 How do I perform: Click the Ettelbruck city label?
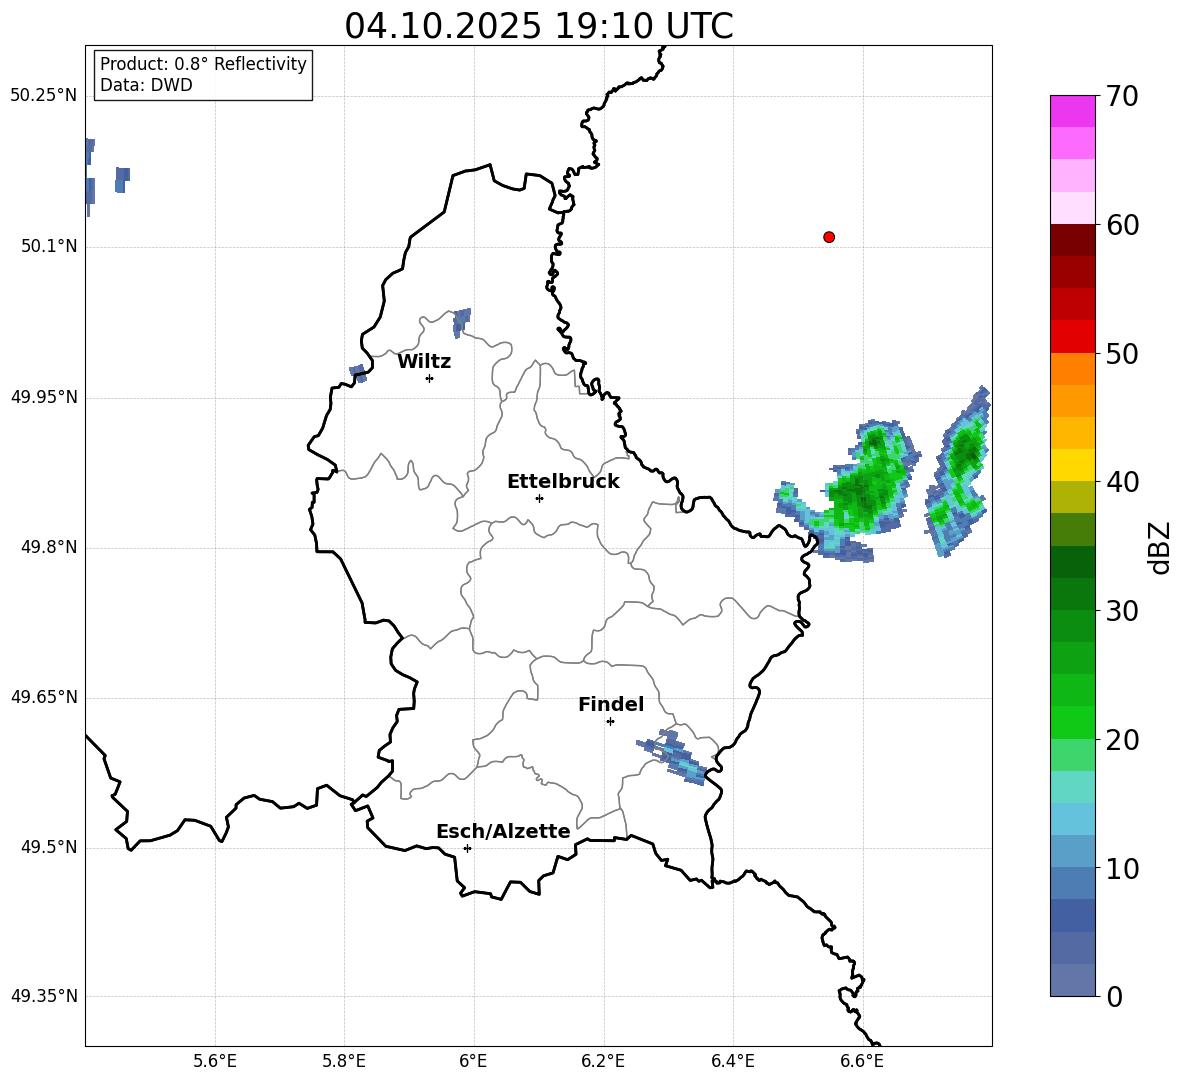coord(563,482)
